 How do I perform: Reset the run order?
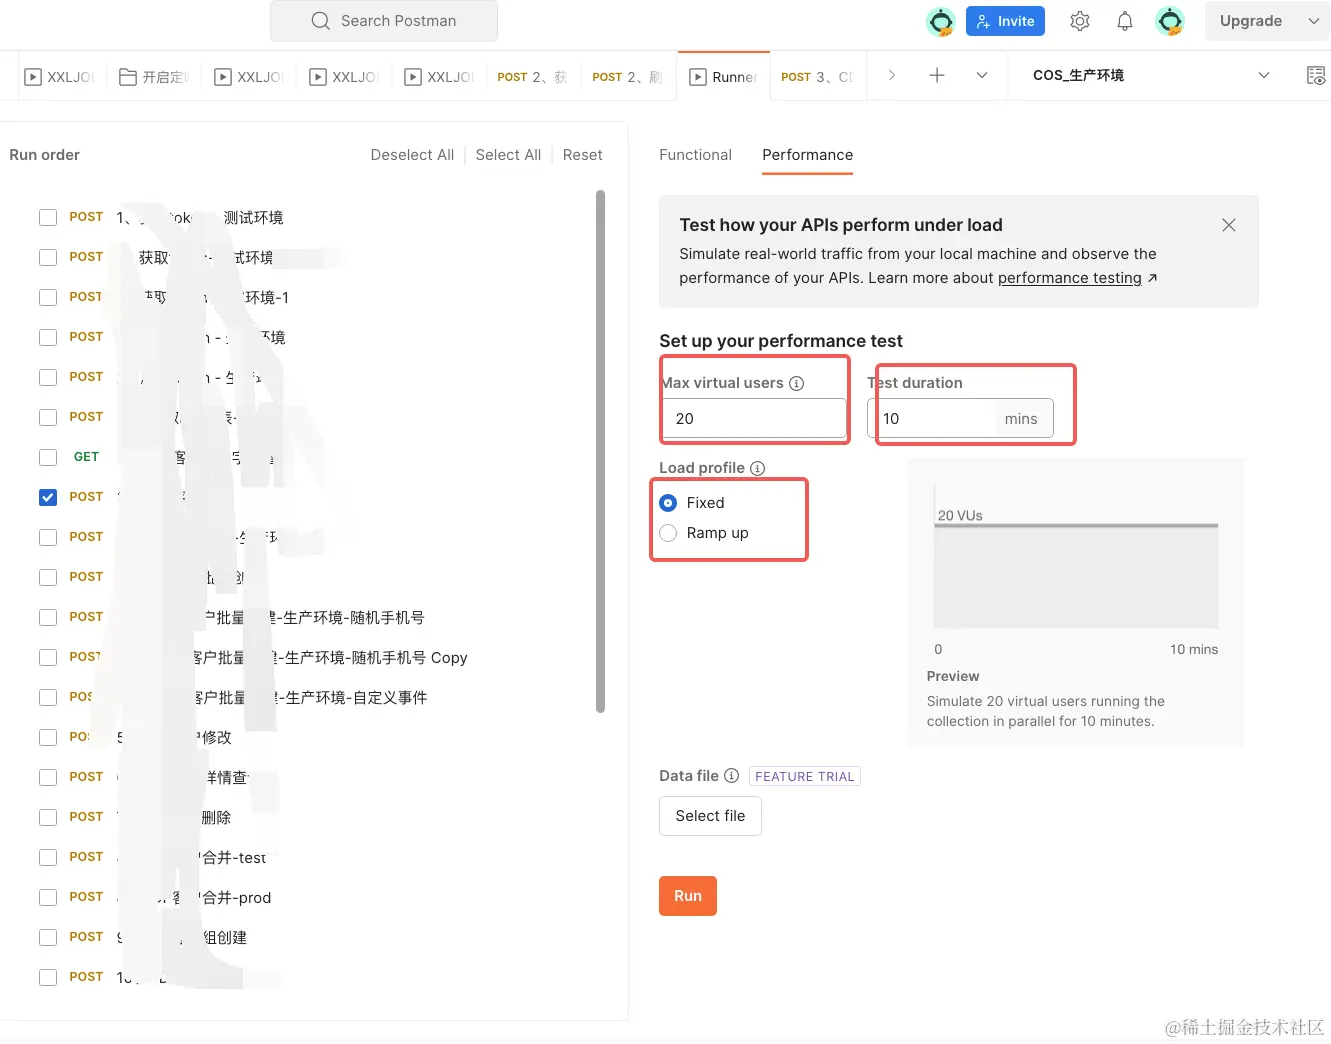pyautogui.click(x=582, y=155)
